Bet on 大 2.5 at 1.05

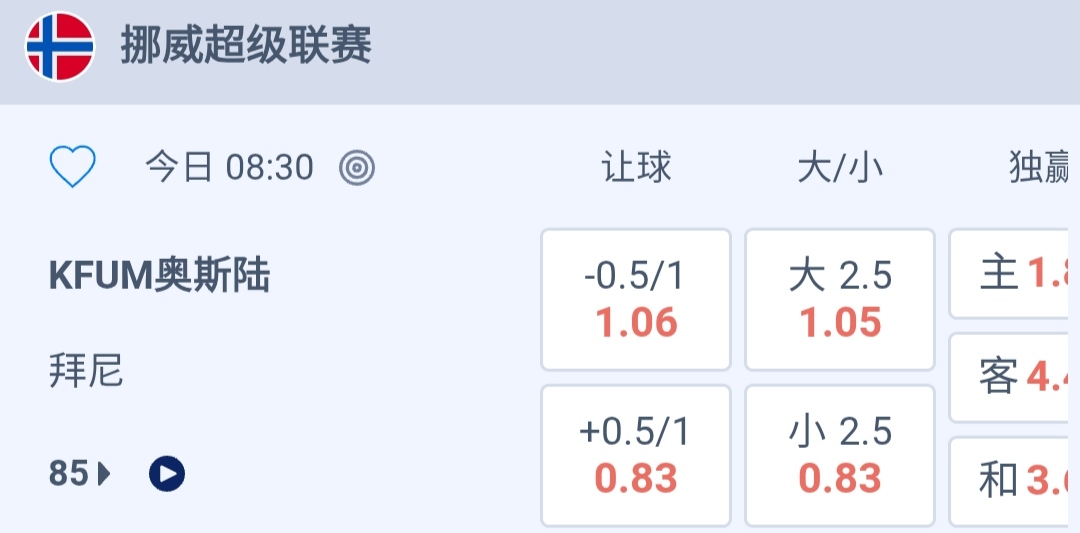point(840,300)
